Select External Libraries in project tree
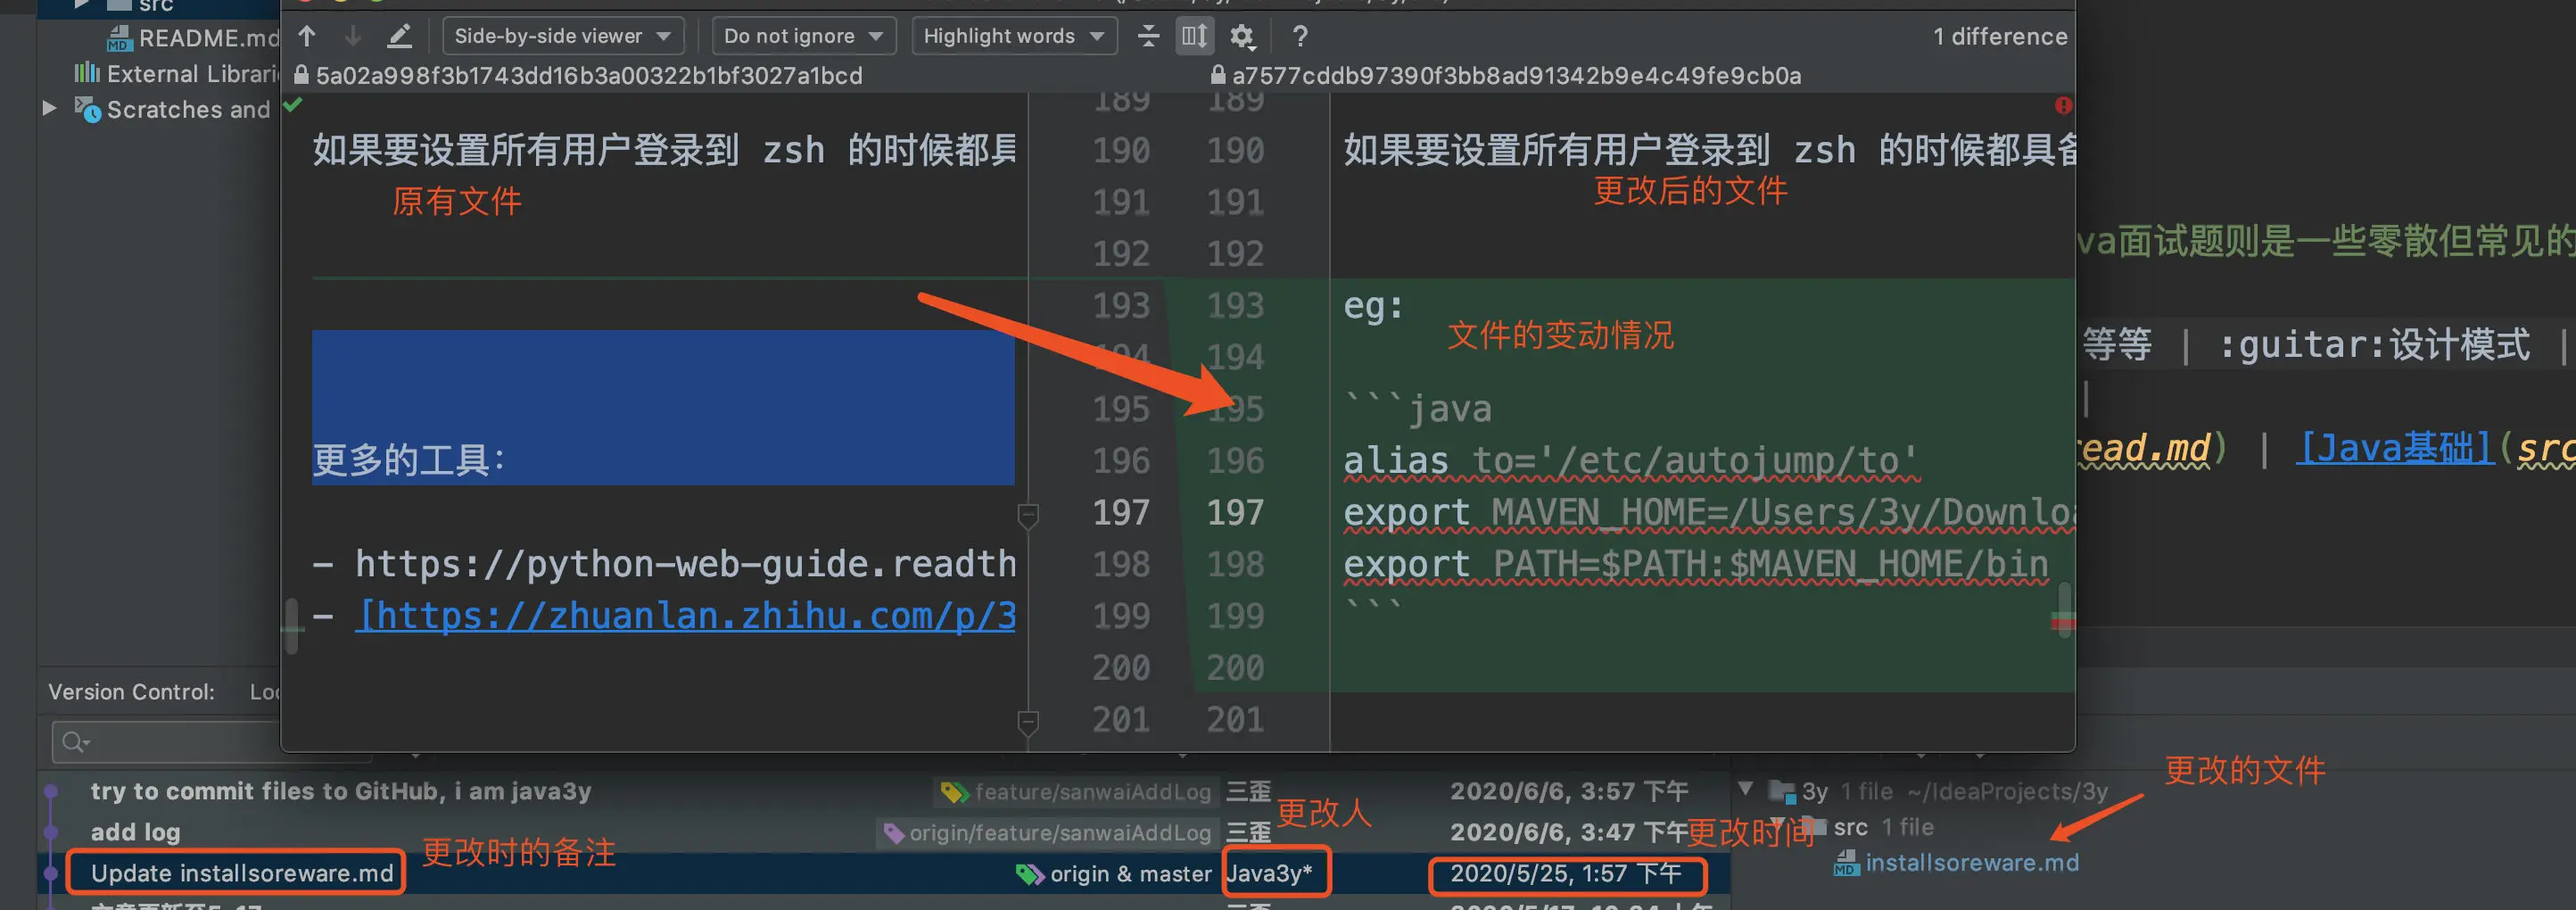 [x=177, y=74]
